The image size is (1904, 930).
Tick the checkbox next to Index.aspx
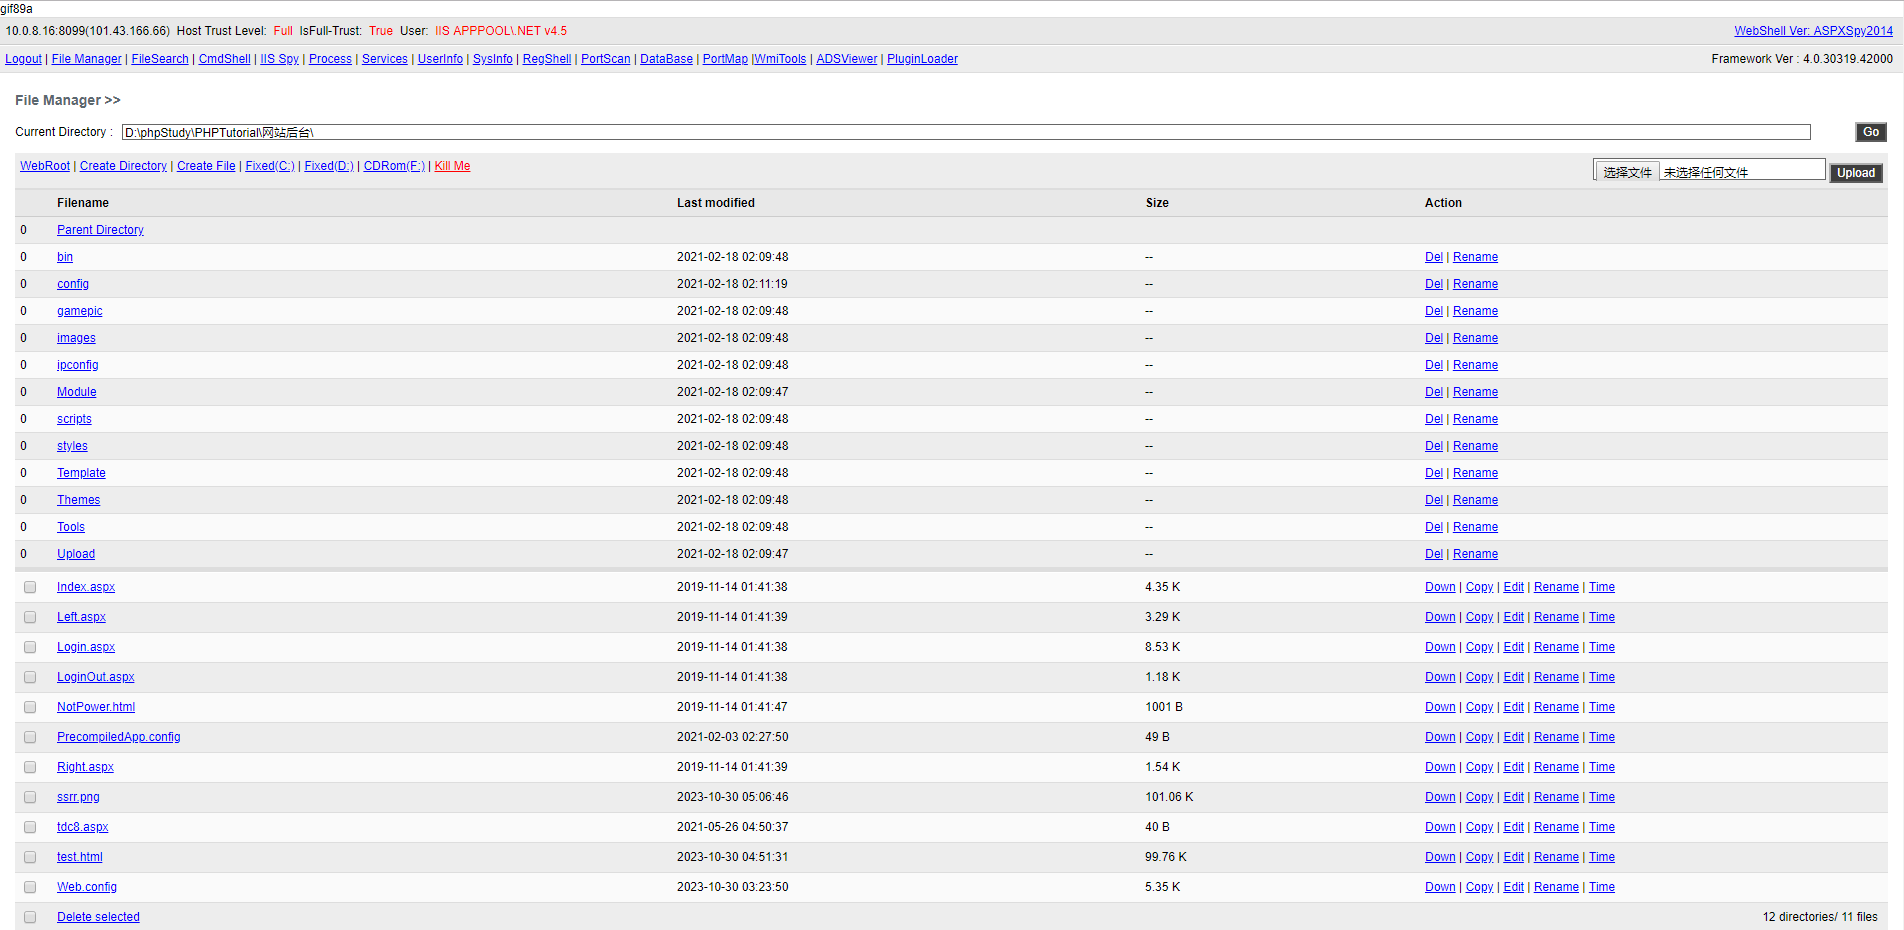[30, 587]
